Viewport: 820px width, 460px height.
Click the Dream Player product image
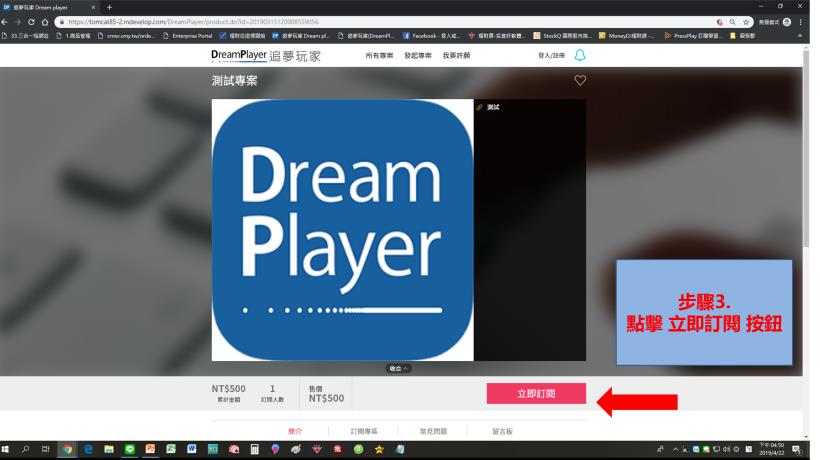[x=343, y=230]
